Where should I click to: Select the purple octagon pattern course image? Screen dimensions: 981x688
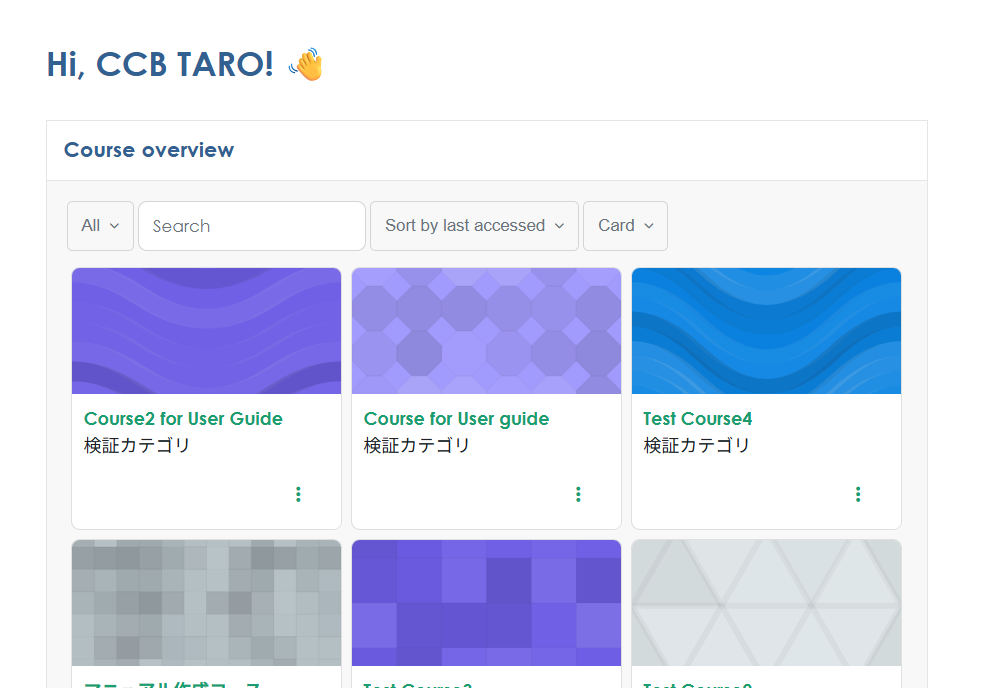point(486,331)
